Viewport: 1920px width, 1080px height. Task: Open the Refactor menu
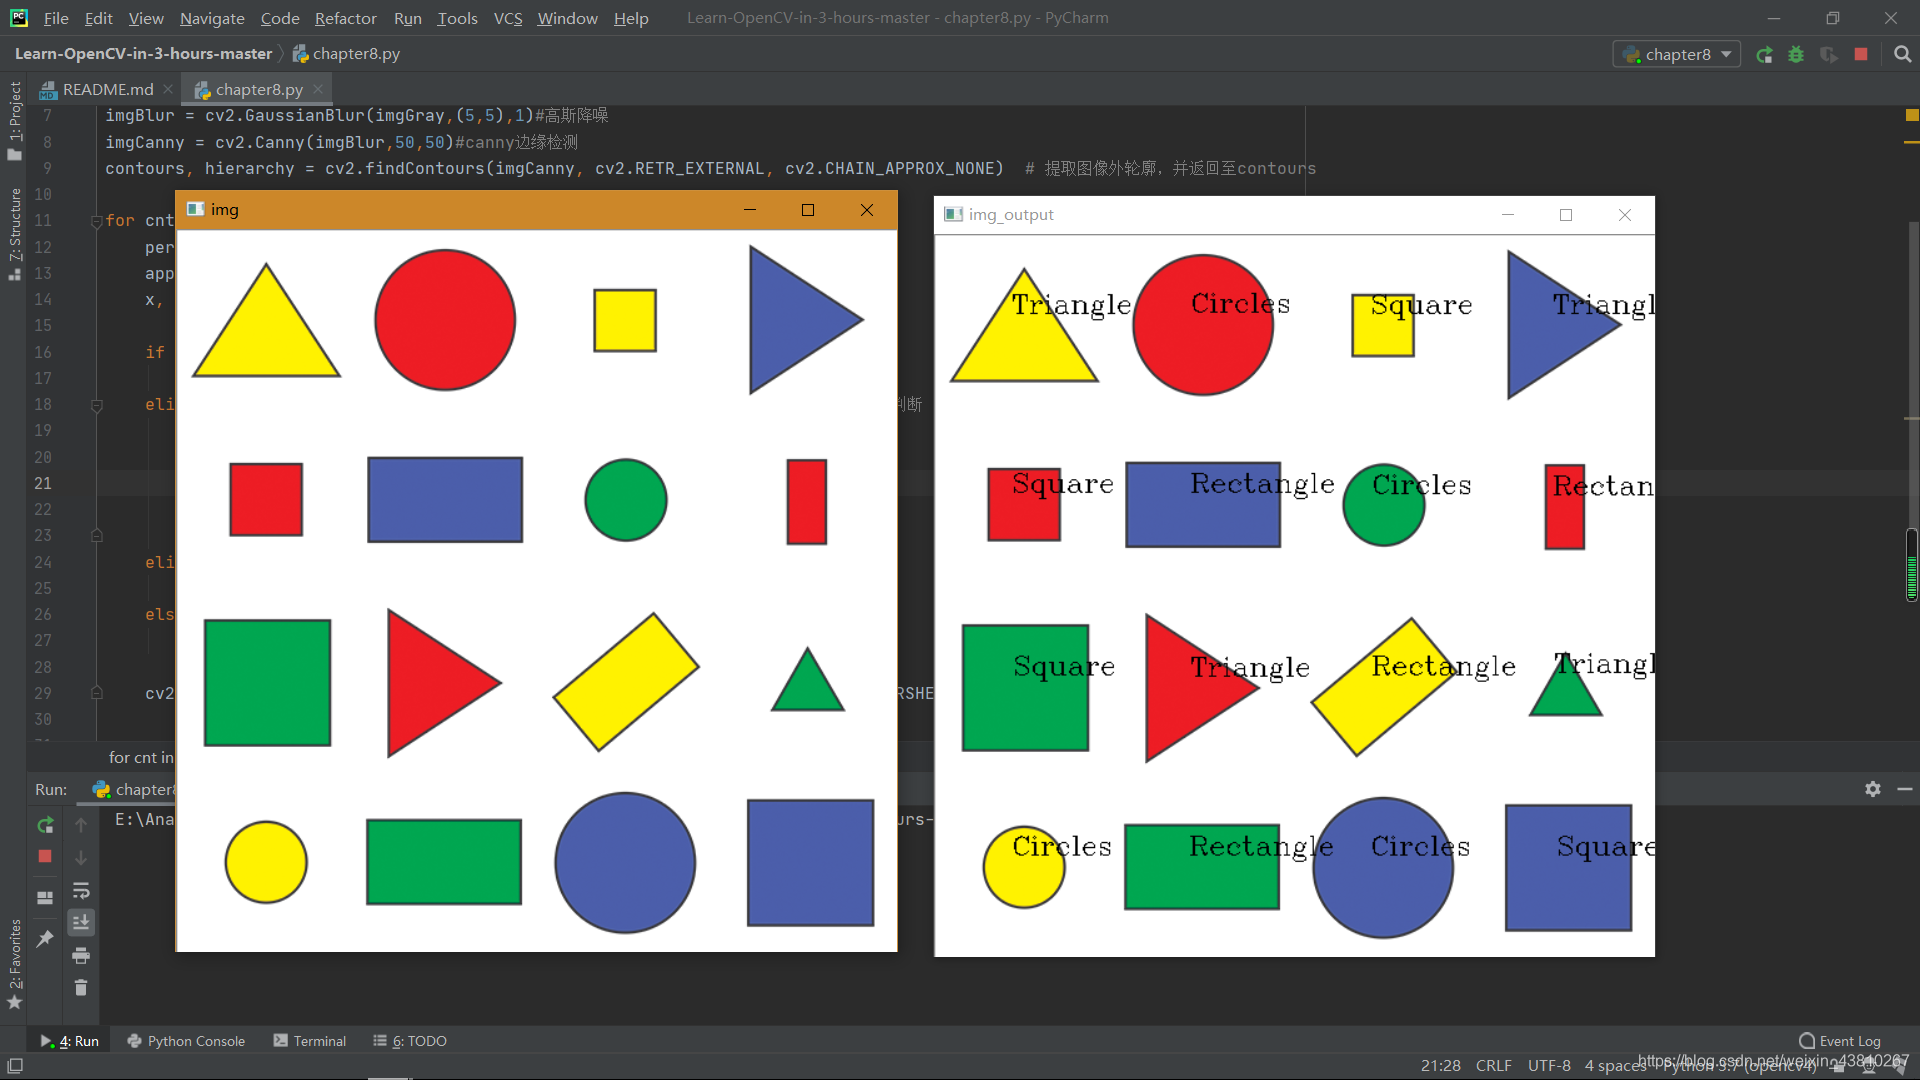pos(345,18)
